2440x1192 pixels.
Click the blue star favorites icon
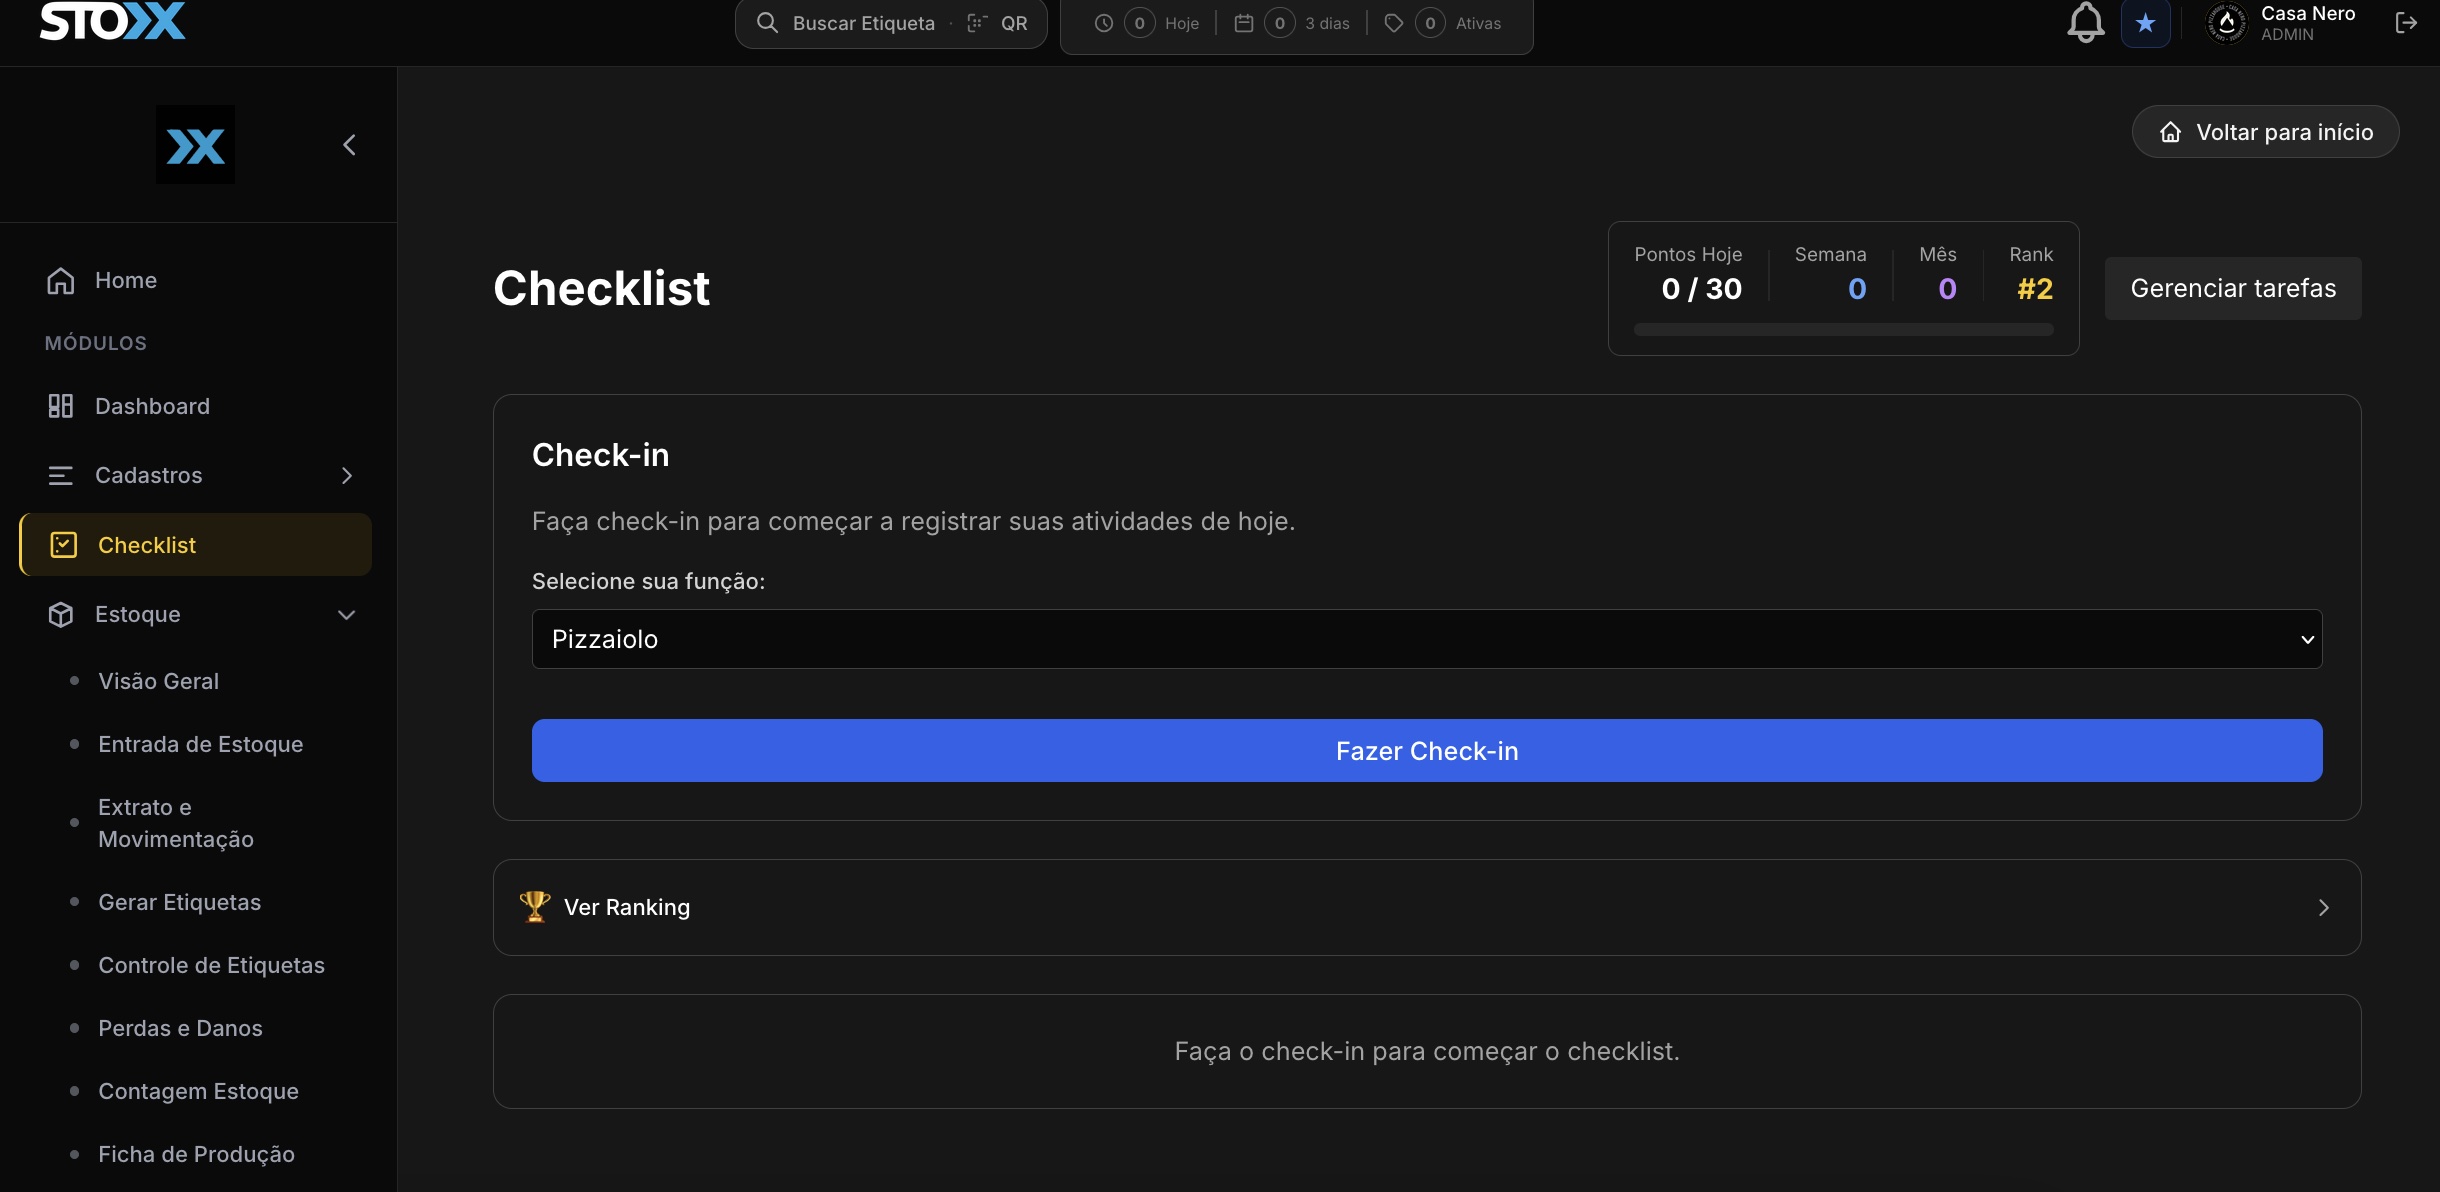point(2145,23)
